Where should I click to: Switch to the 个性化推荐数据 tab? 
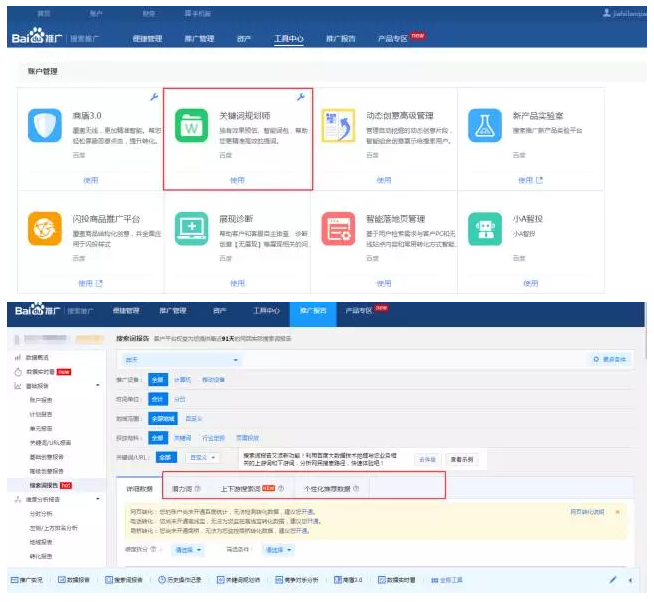(327, 489)
